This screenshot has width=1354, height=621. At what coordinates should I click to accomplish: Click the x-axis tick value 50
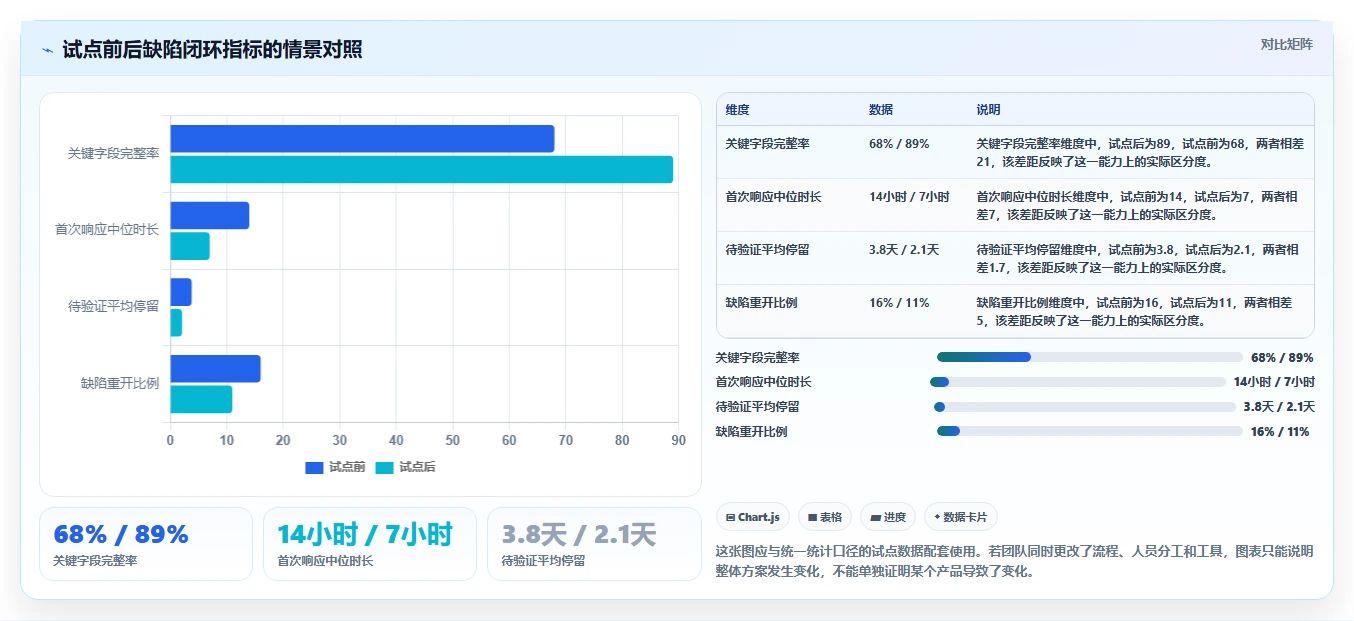point(453,440)
